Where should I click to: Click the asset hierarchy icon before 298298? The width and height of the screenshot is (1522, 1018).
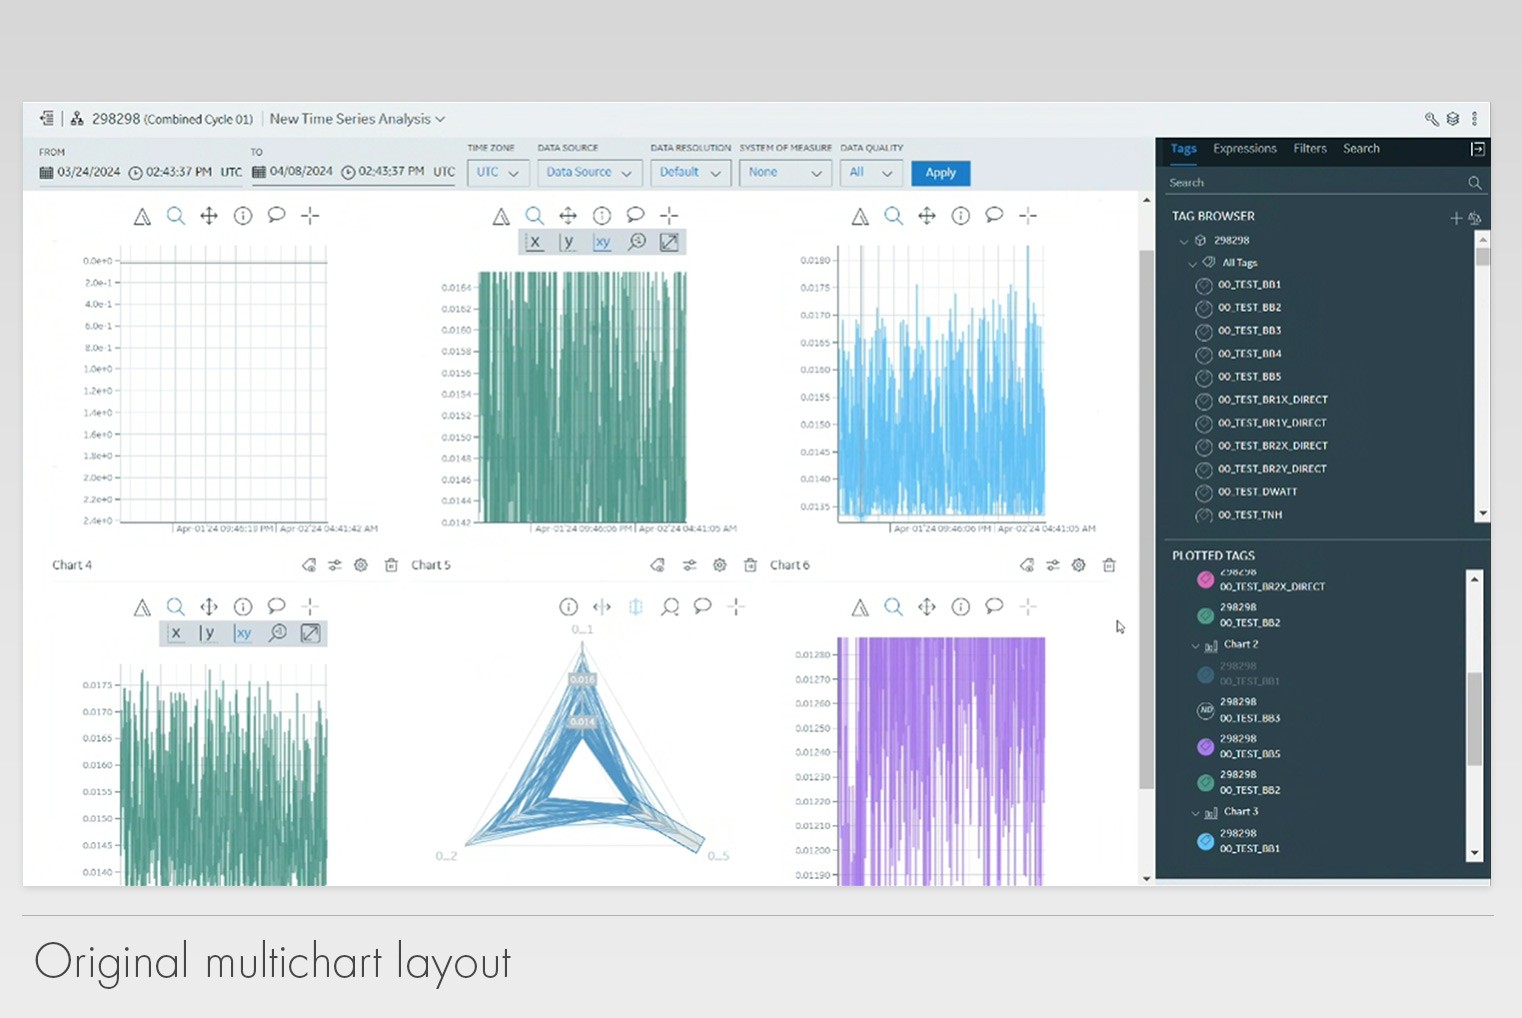pyautogui.click(x=77, y=118)
